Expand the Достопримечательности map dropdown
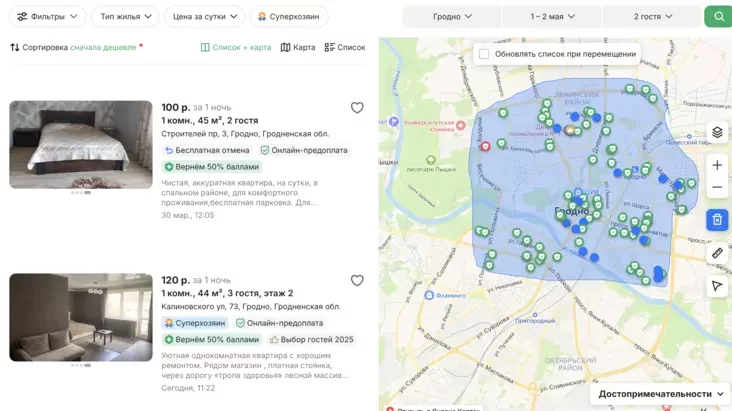Image resolution: width=732 pixels, height=411 pixels. point(660,394)
